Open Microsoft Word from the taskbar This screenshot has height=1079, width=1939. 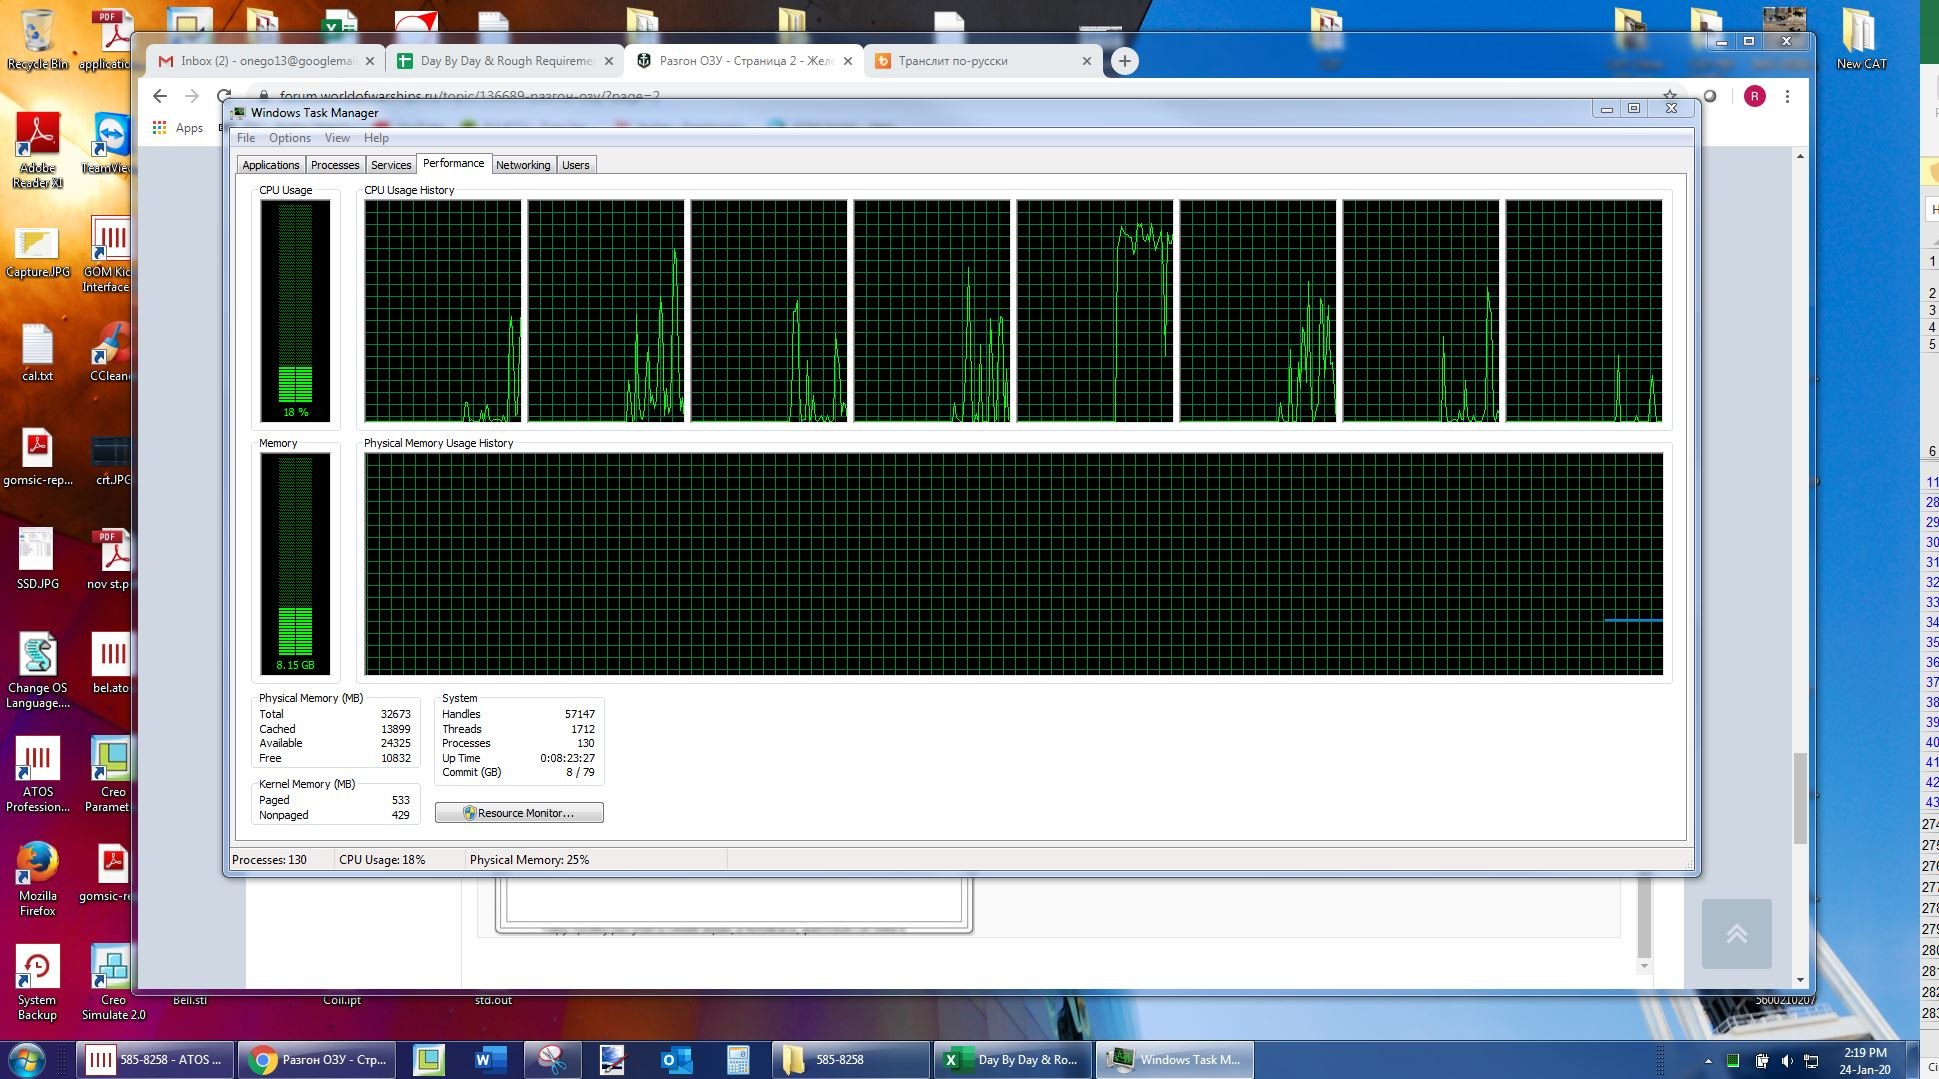pos(490,1059)
